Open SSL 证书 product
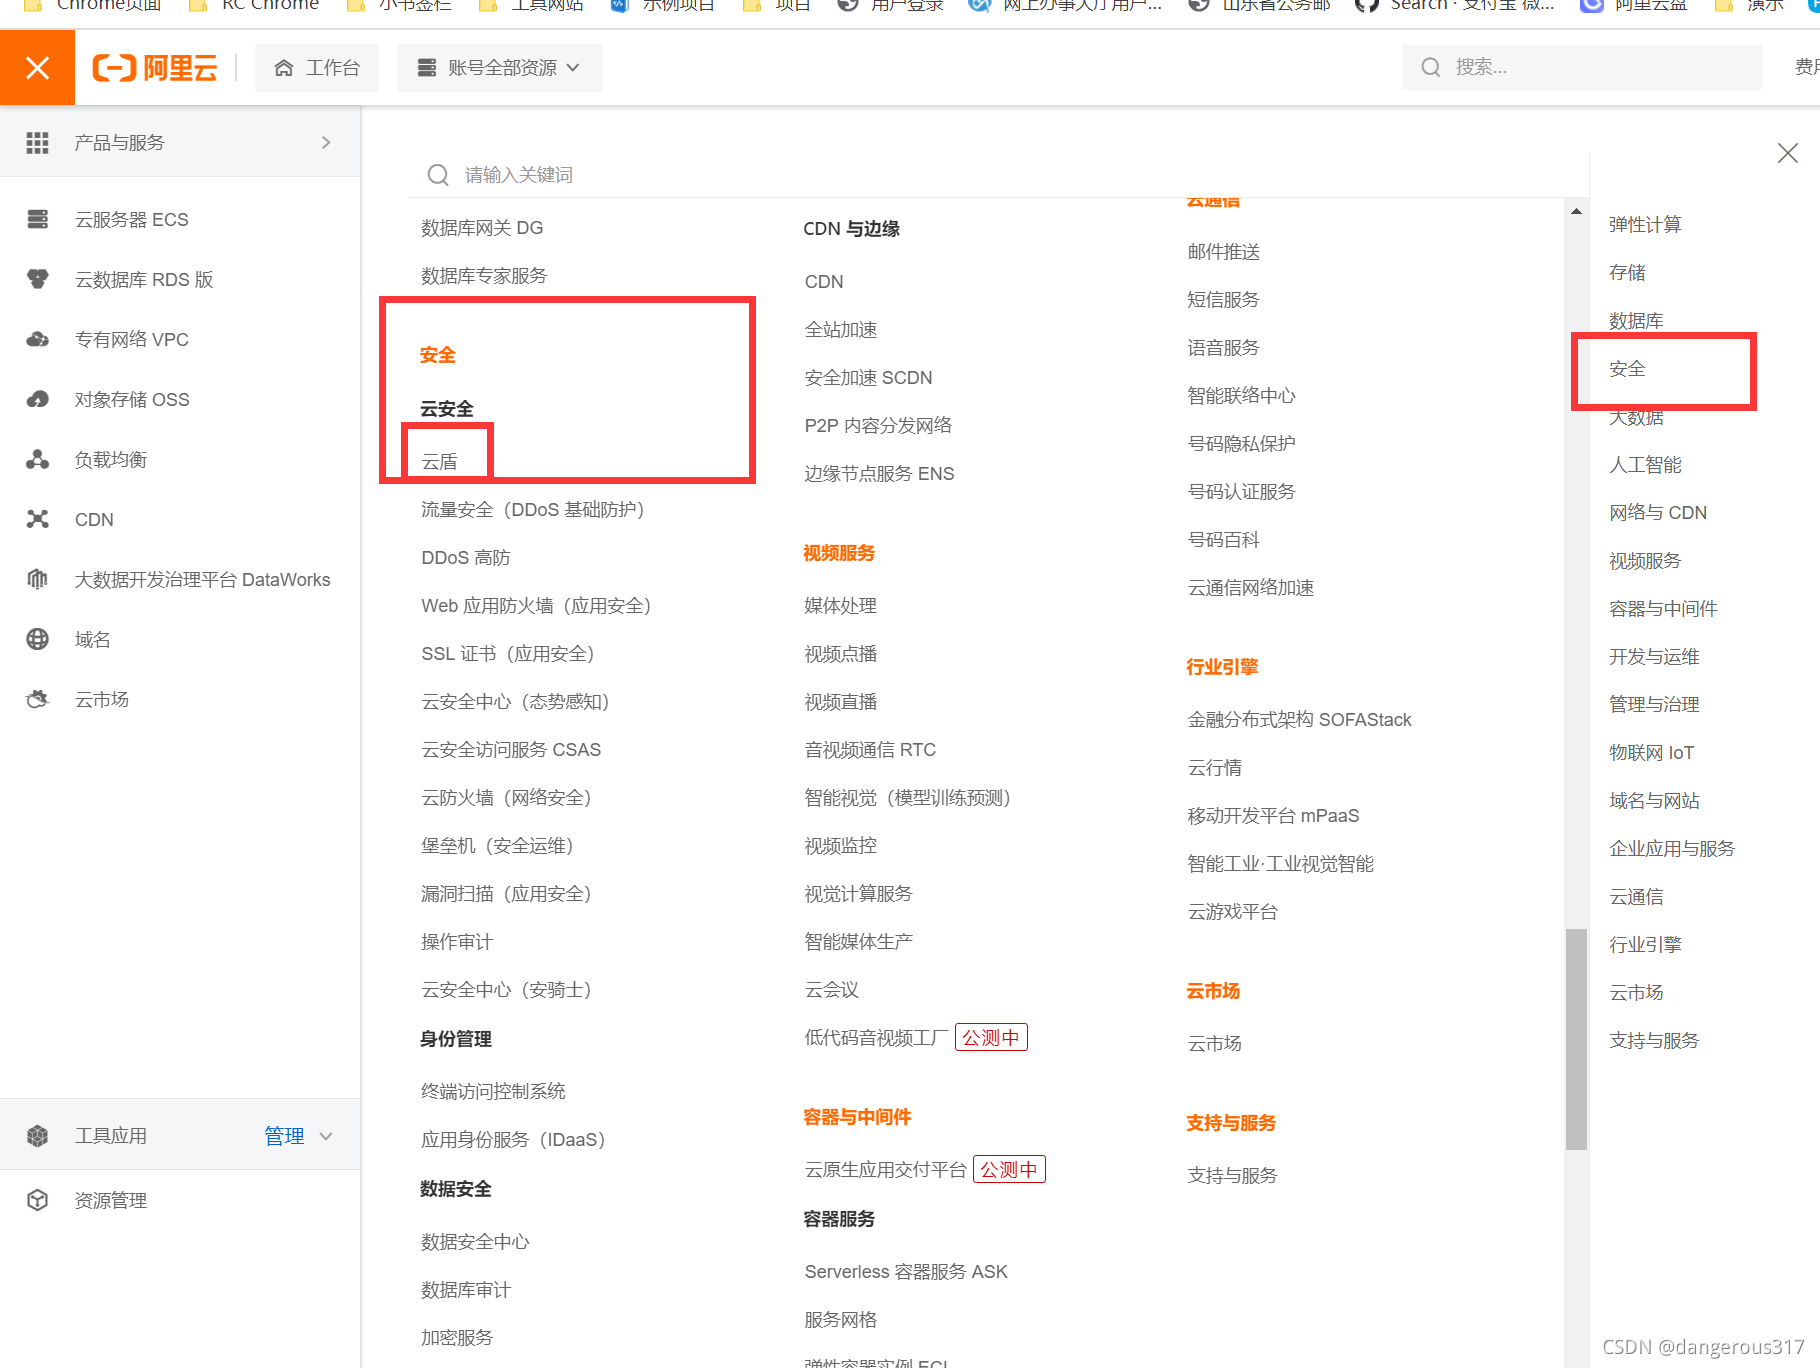The height and width of the screenshot is (1368, 1820). click(x=508, y=654)
